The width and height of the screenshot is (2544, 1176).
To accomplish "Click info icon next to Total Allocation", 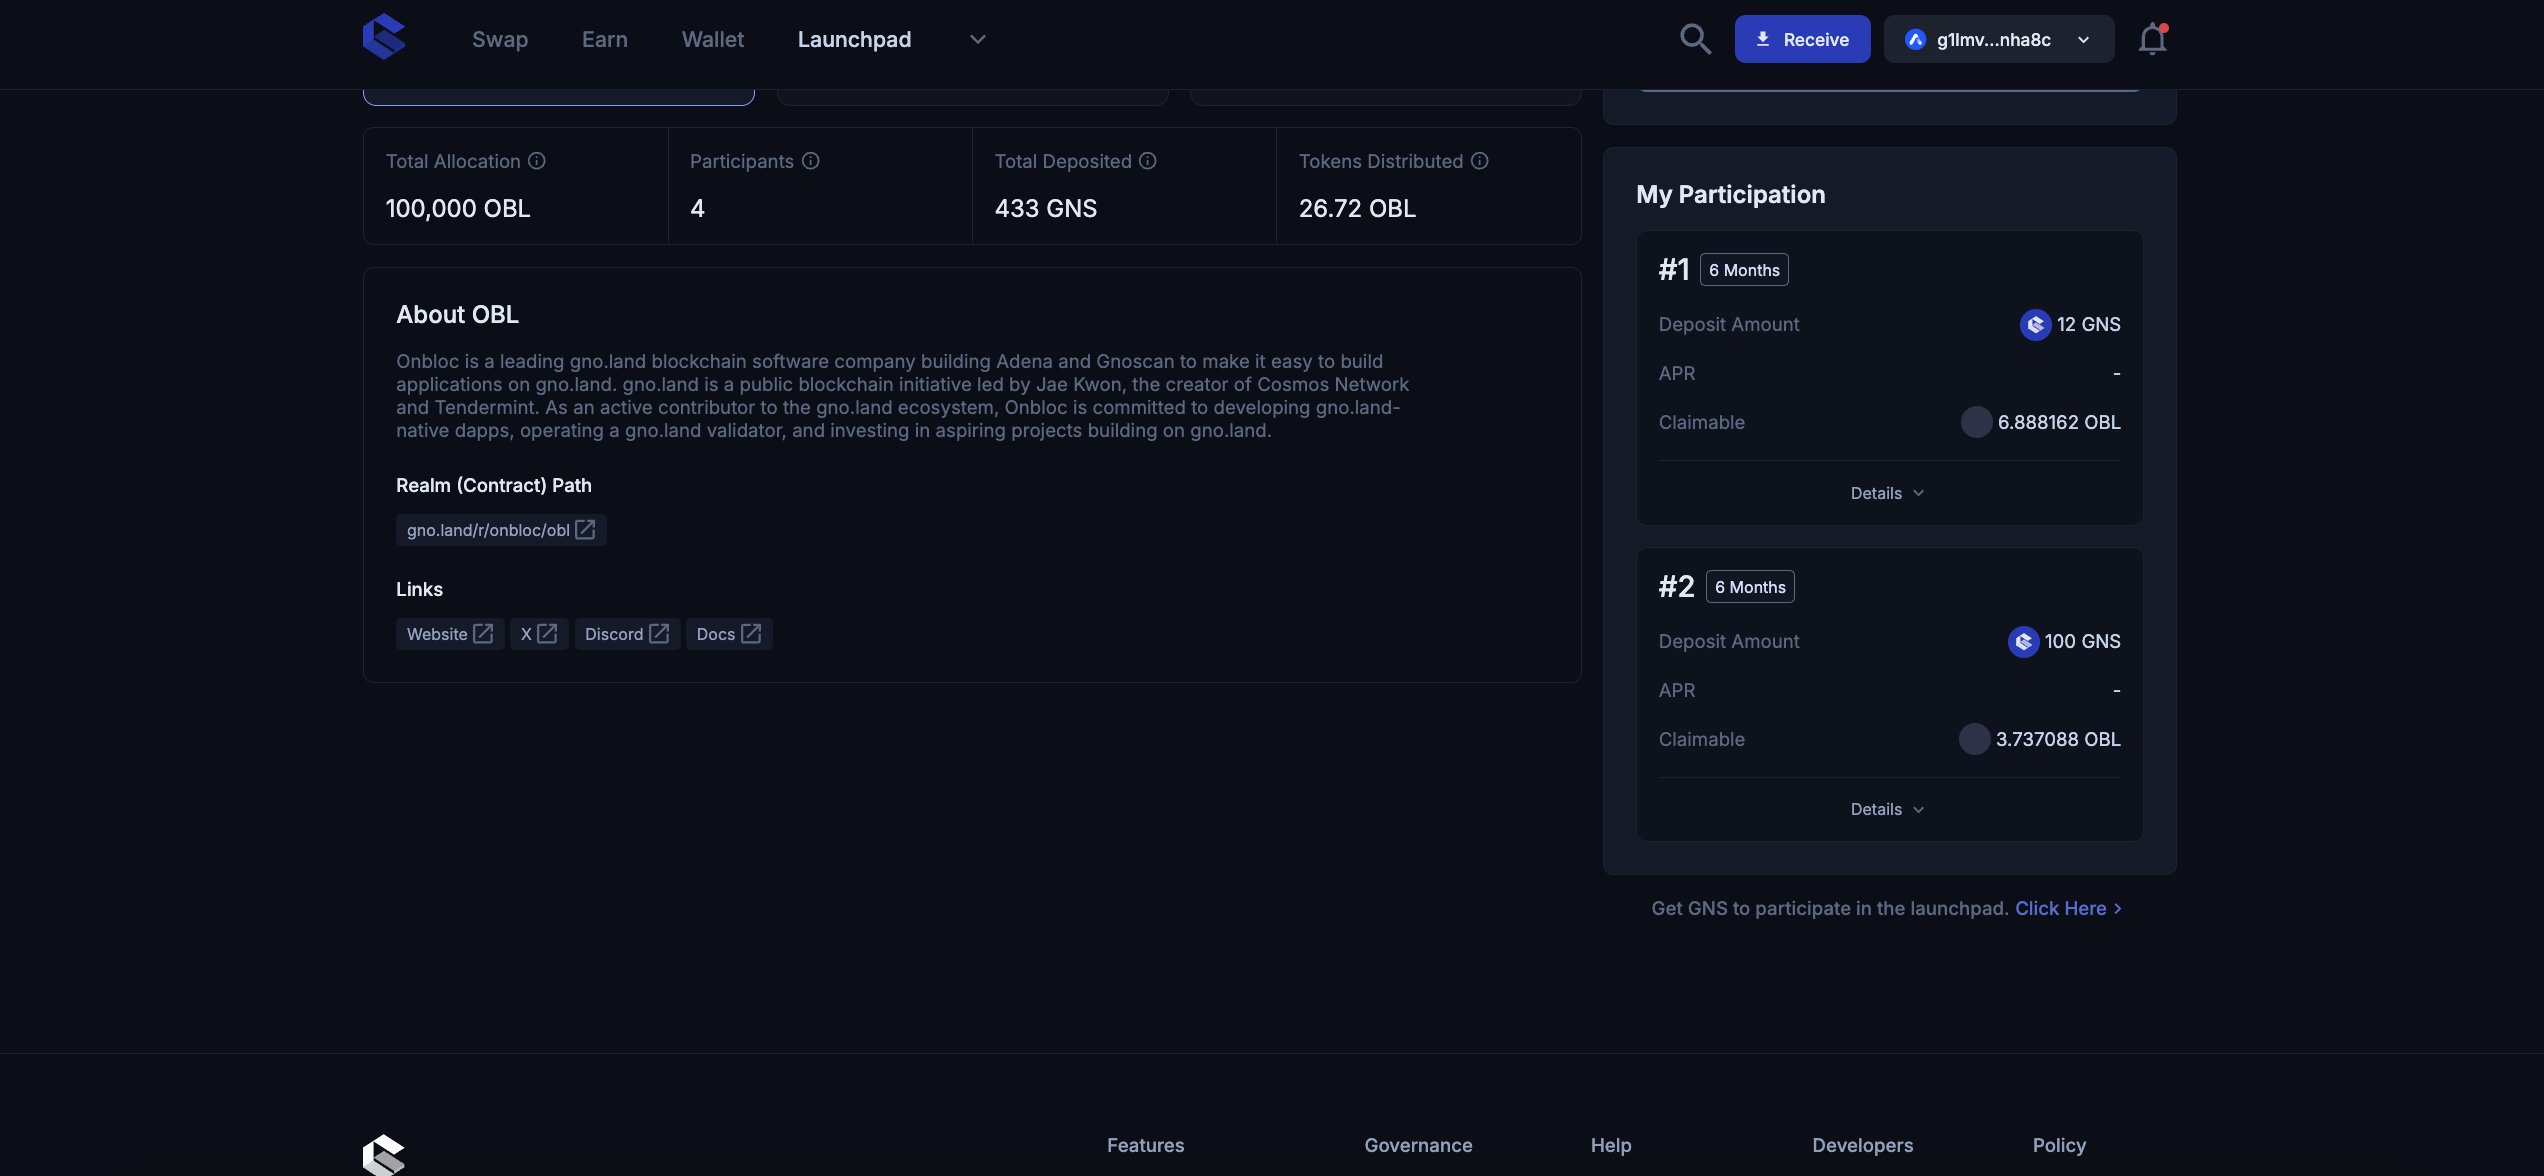I will 537,161.
